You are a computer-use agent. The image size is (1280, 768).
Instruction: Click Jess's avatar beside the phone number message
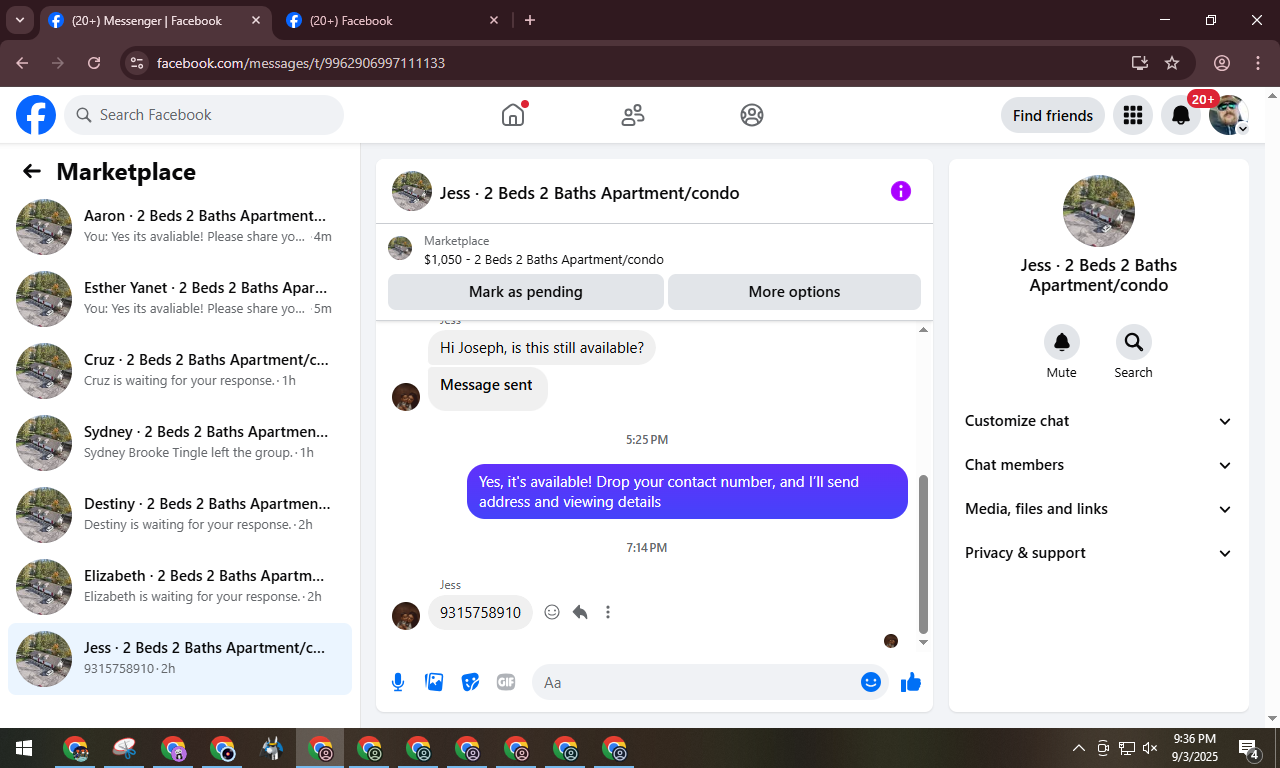[x=406, y=615]
